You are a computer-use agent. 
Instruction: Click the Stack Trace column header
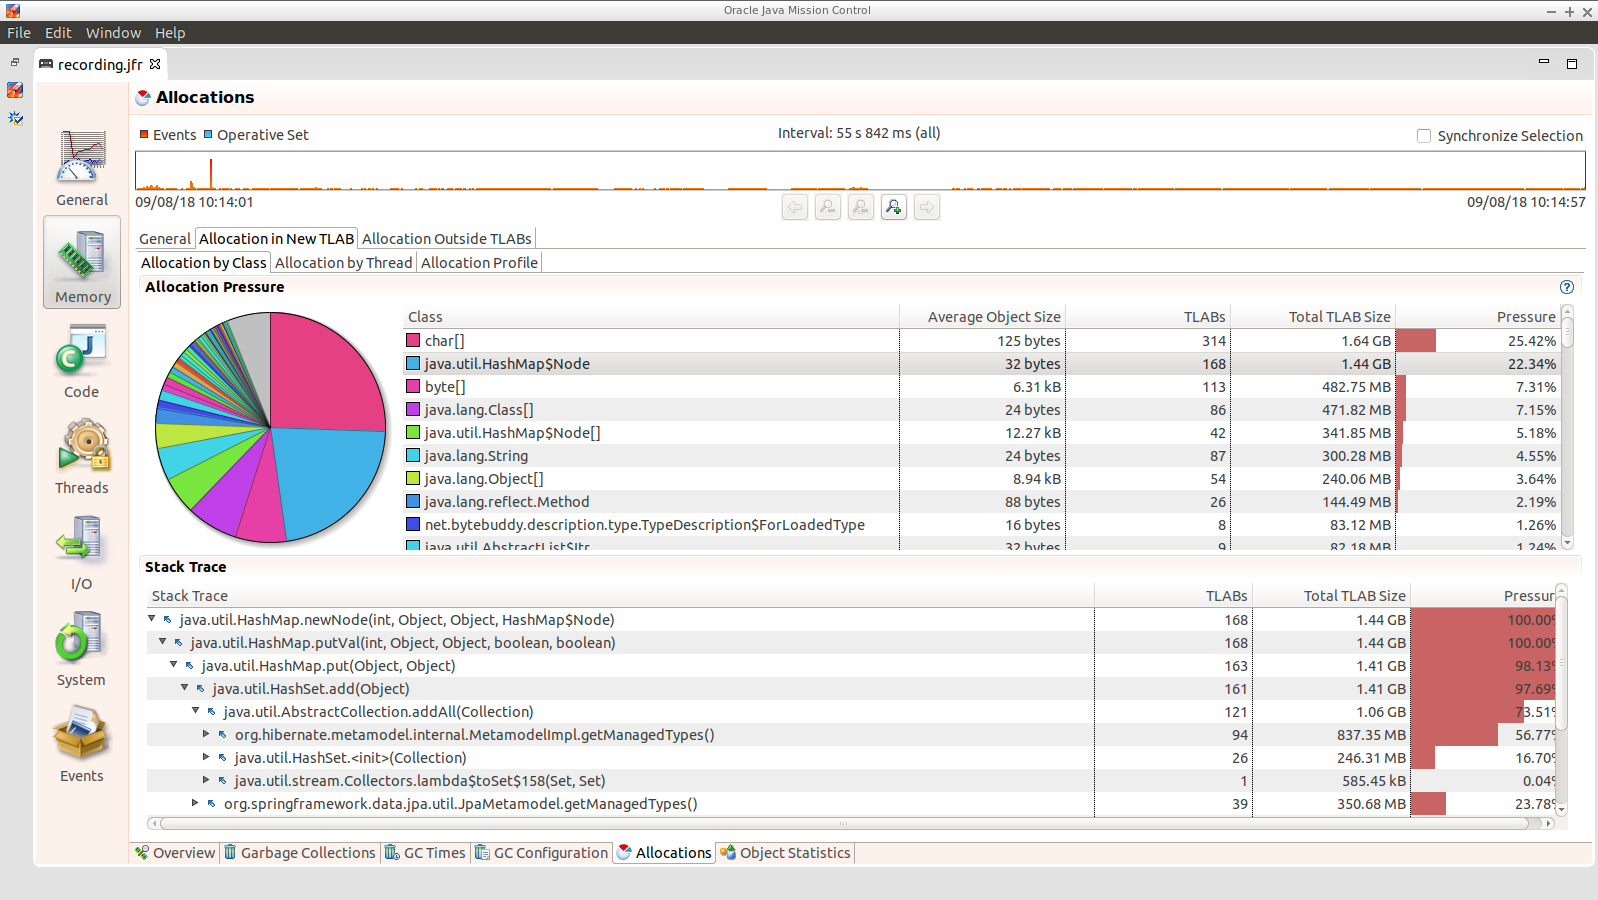click(620, 596)
